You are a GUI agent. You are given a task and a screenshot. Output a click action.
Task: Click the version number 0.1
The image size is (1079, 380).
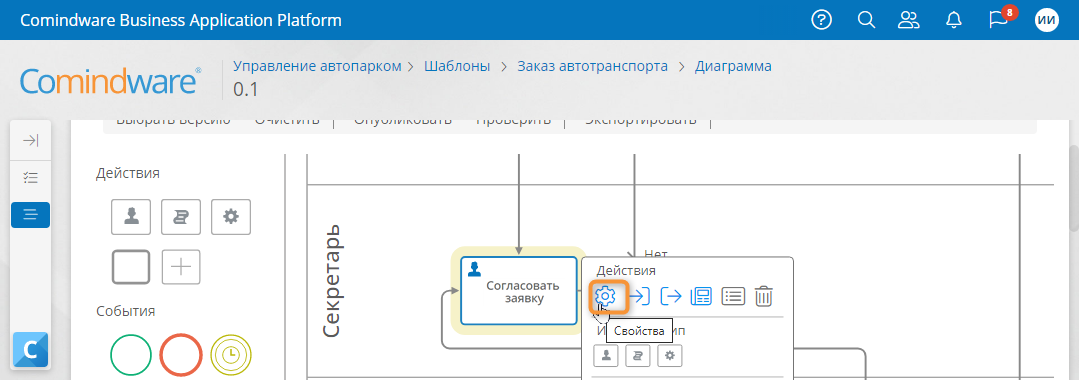246,89
